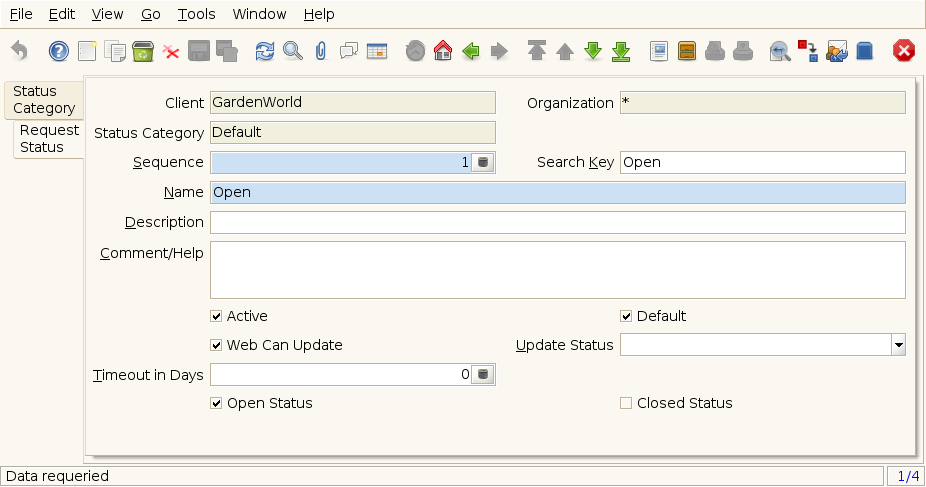This screenshot has width=926, height=487.
Task: Open the Find magnifier lookup icon
Action: click(x=293, y=51)
